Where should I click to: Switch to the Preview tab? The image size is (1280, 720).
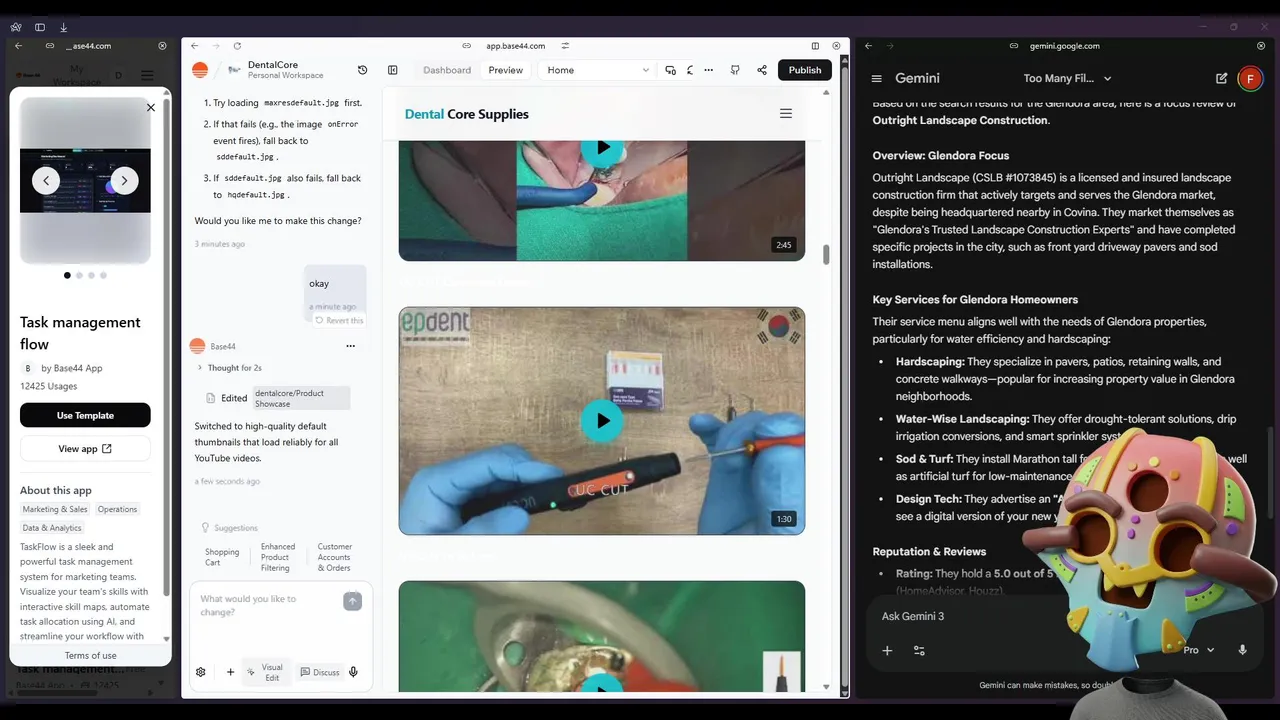(x=505, y=70)
